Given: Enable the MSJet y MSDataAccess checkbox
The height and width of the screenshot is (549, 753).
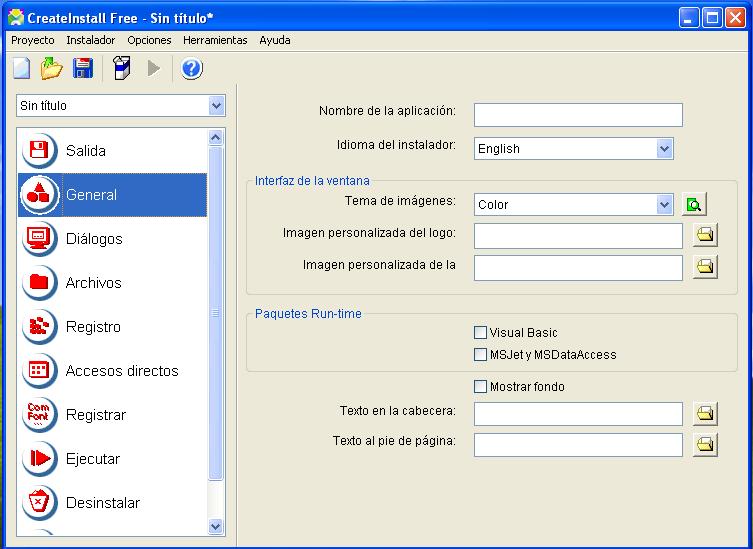Looking at the screenshot, I should 480,354.
